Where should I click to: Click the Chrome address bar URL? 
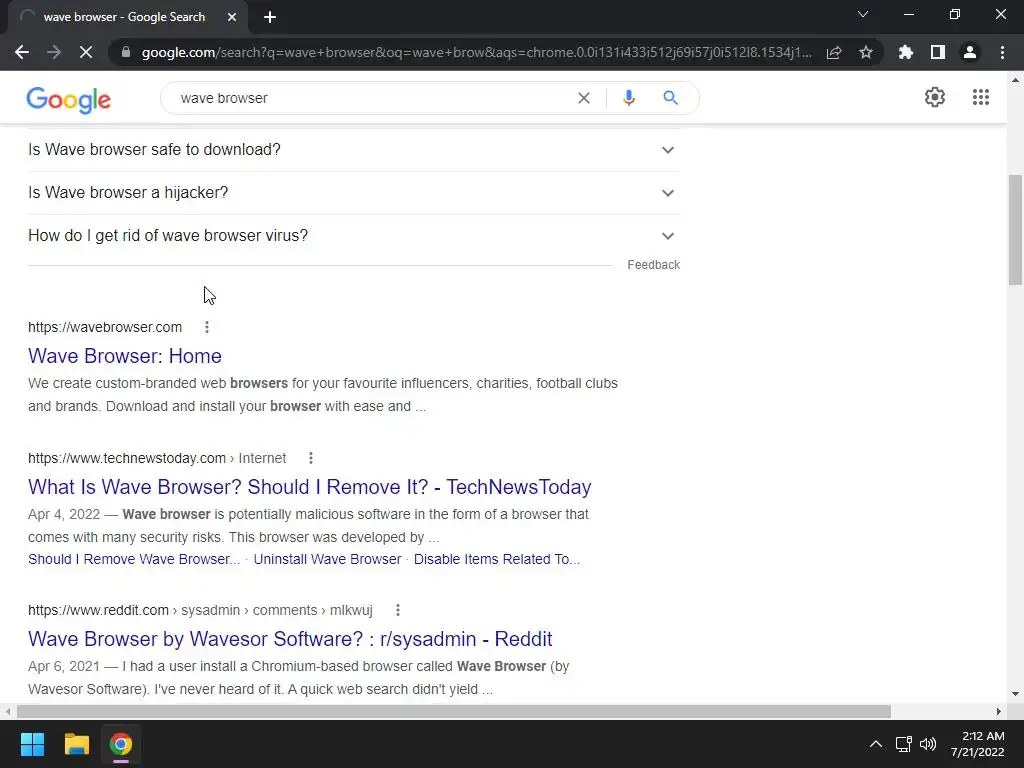[477, 52]
